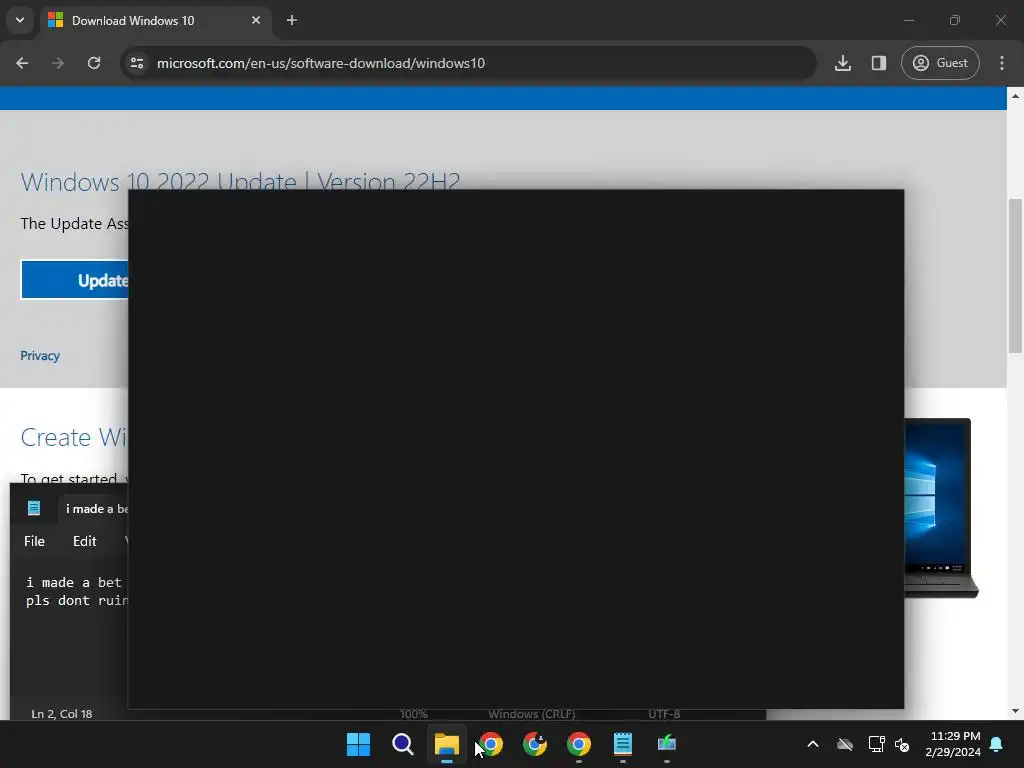1024x768 pixels.
Task: Open the clock showing 11:29 PM
Action: [x=953, y=744]
